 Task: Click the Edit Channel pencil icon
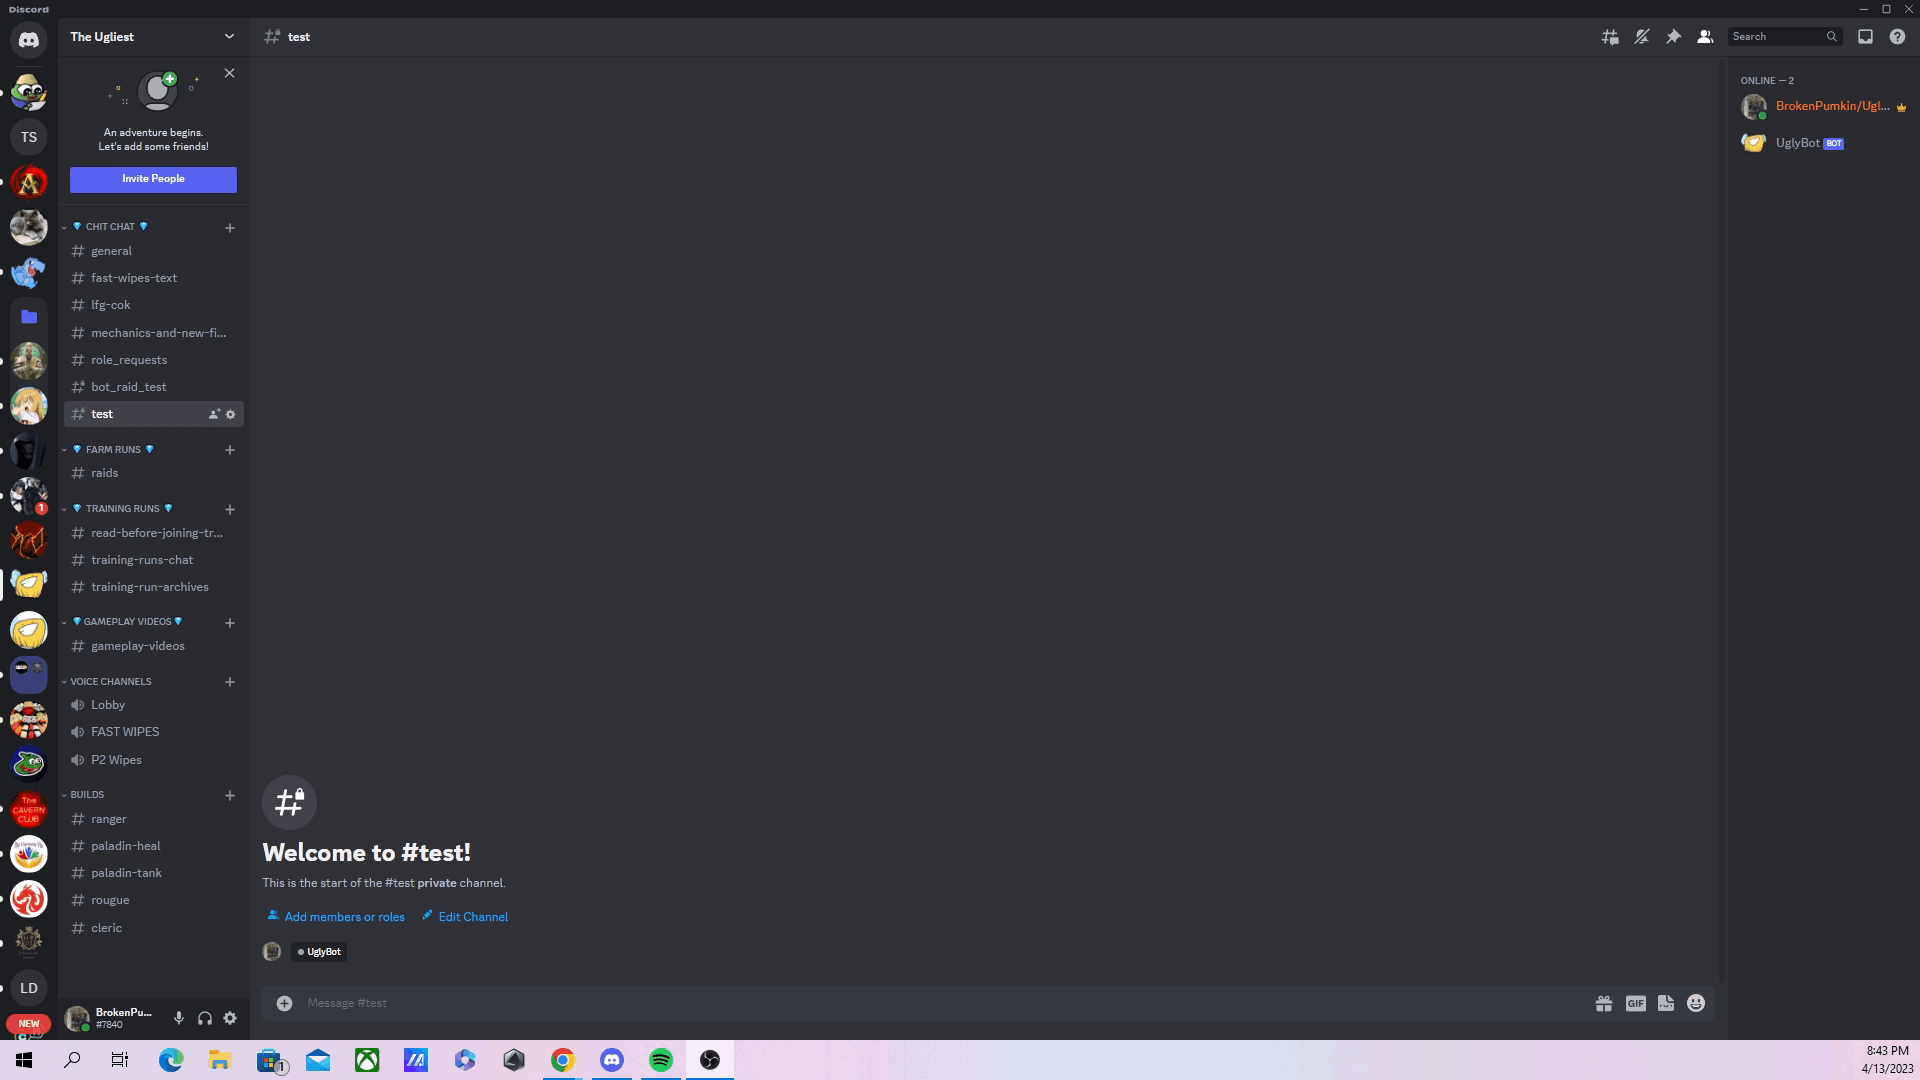pyautogui.click(x=427, y=916)
